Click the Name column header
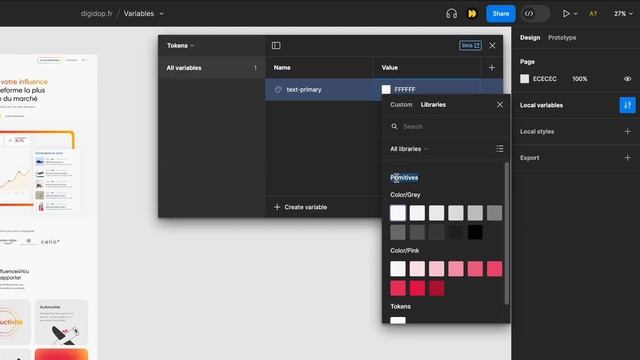Screen dimensions: 640x360 [282, 68]
